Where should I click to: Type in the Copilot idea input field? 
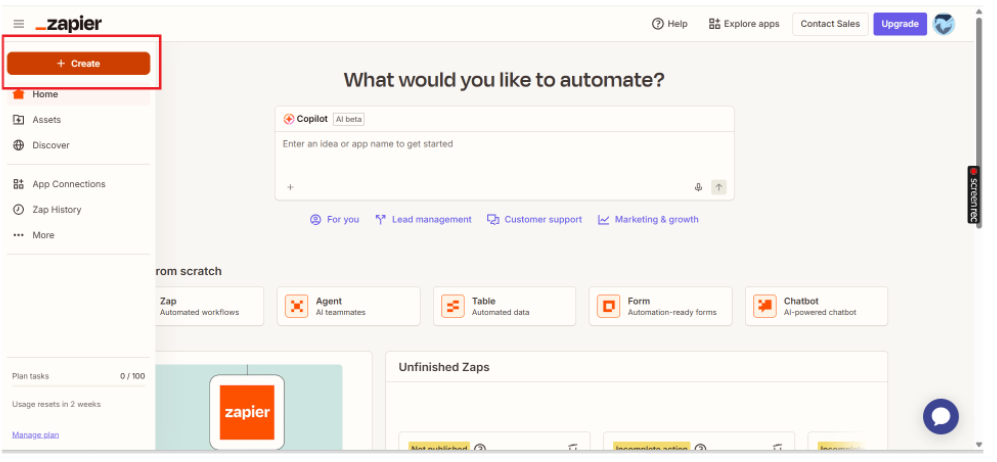504,144
